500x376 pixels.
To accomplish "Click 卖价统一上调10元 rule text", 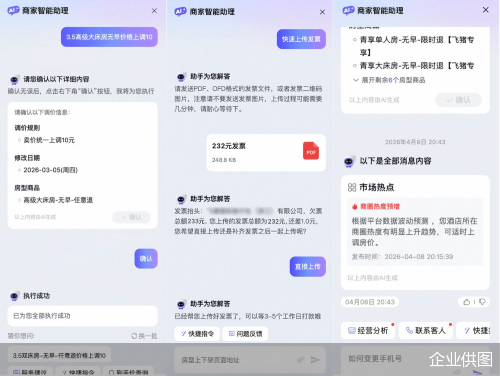I will (49, 140).
